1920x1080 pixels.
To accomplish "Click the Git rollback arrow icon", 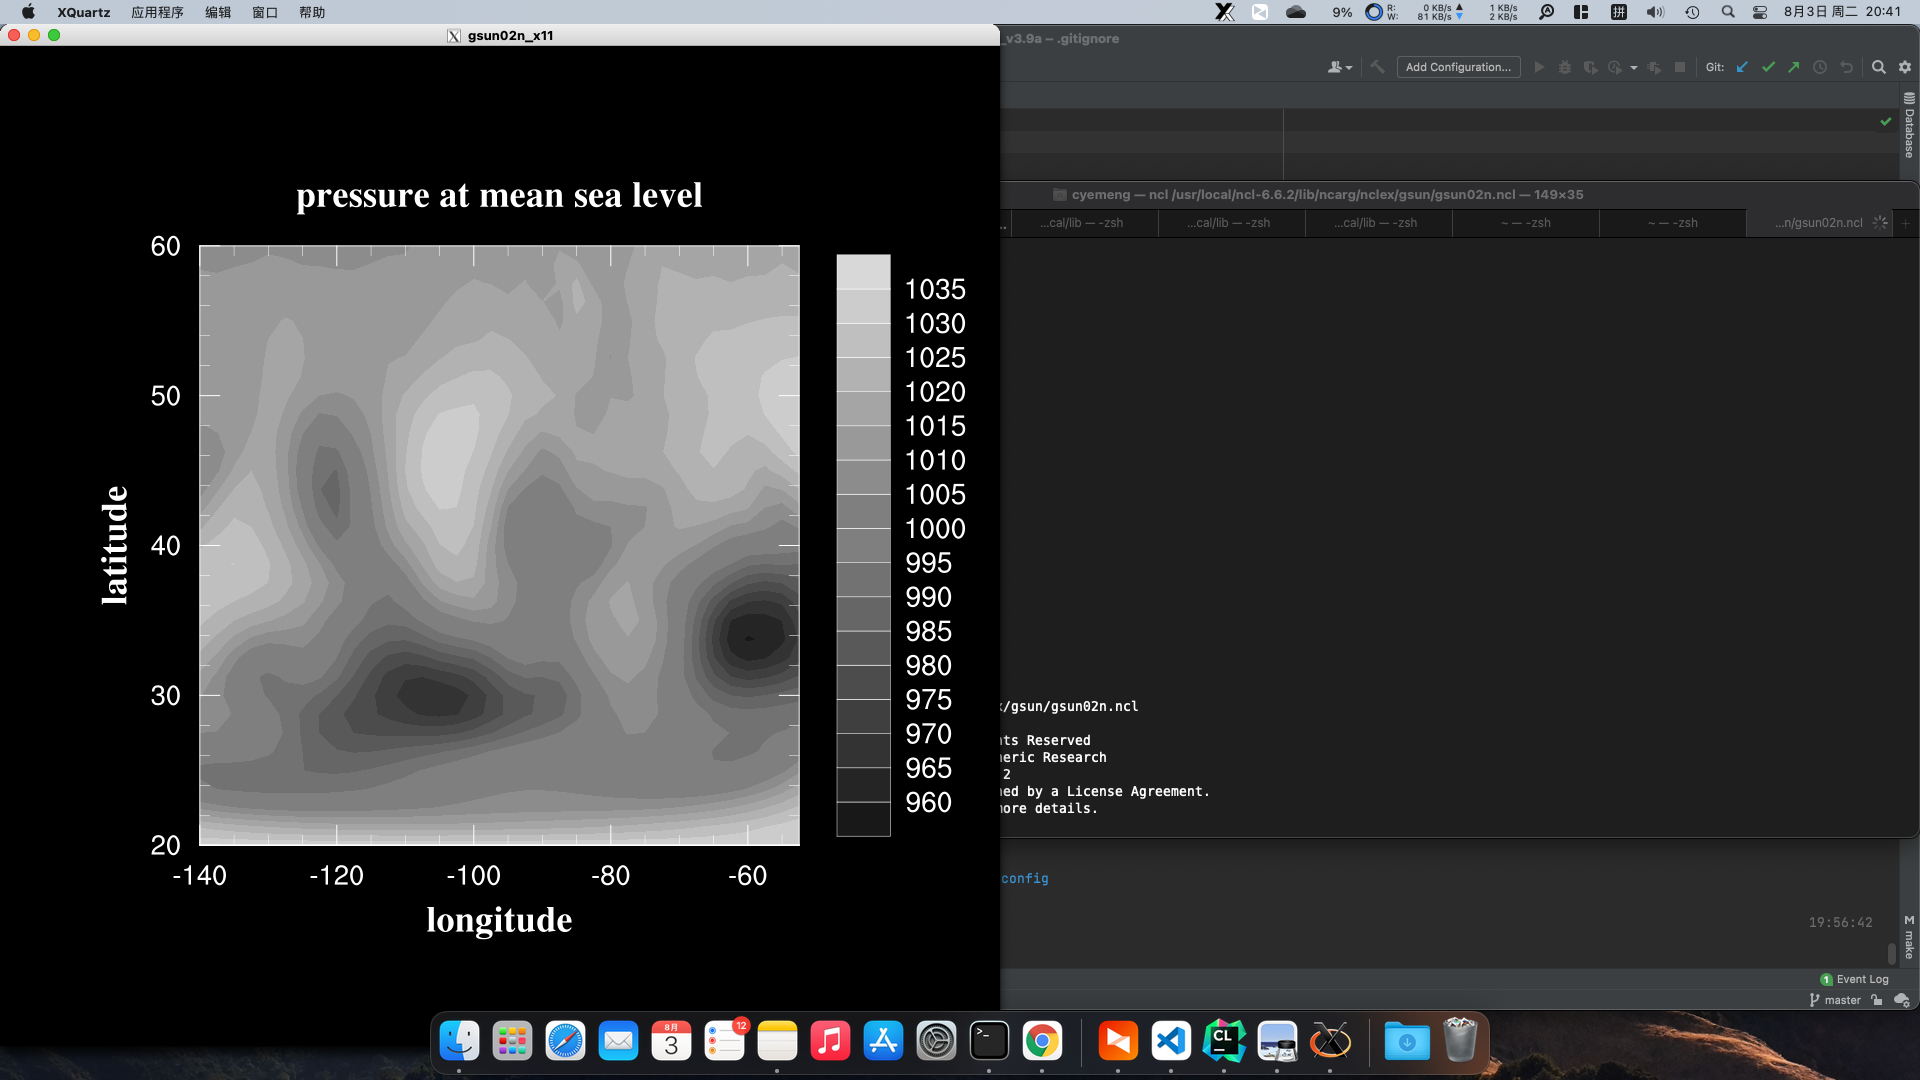I will 1846,67.
